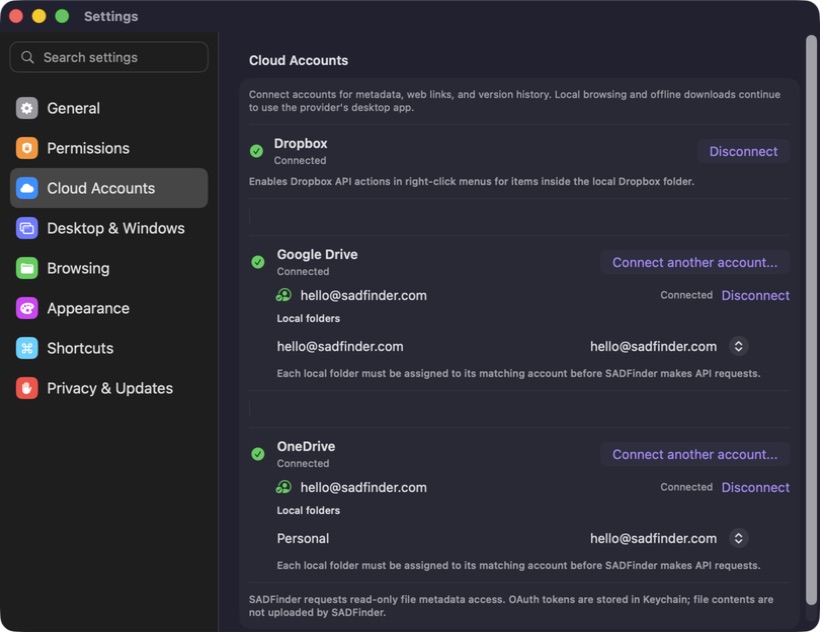Screen dimensions: 820x632
Task: Click the Google Drive service name
Action: tap(317, 254)
